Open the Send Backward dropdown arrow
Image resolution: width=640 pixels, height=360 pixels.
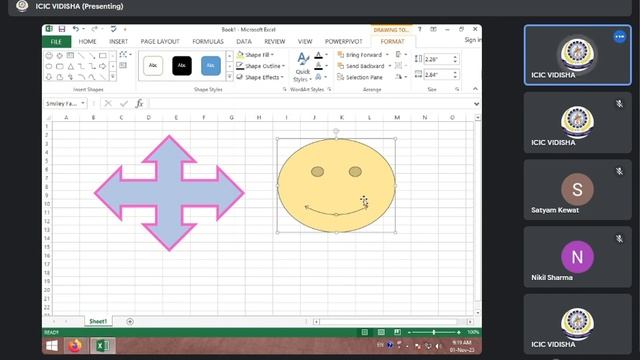click(389, 66)
